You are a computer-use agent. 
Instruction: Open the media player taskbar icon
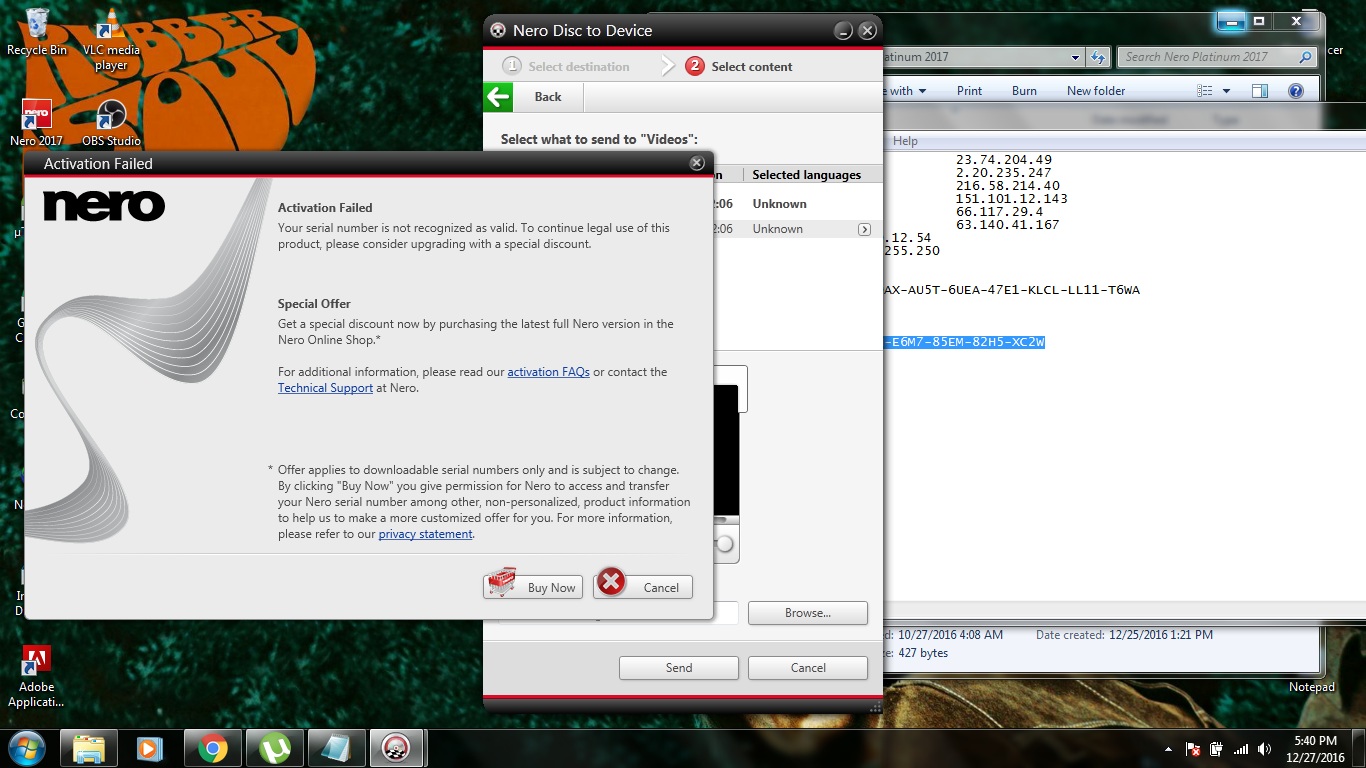pyautogui.click(x=150, y=748)
